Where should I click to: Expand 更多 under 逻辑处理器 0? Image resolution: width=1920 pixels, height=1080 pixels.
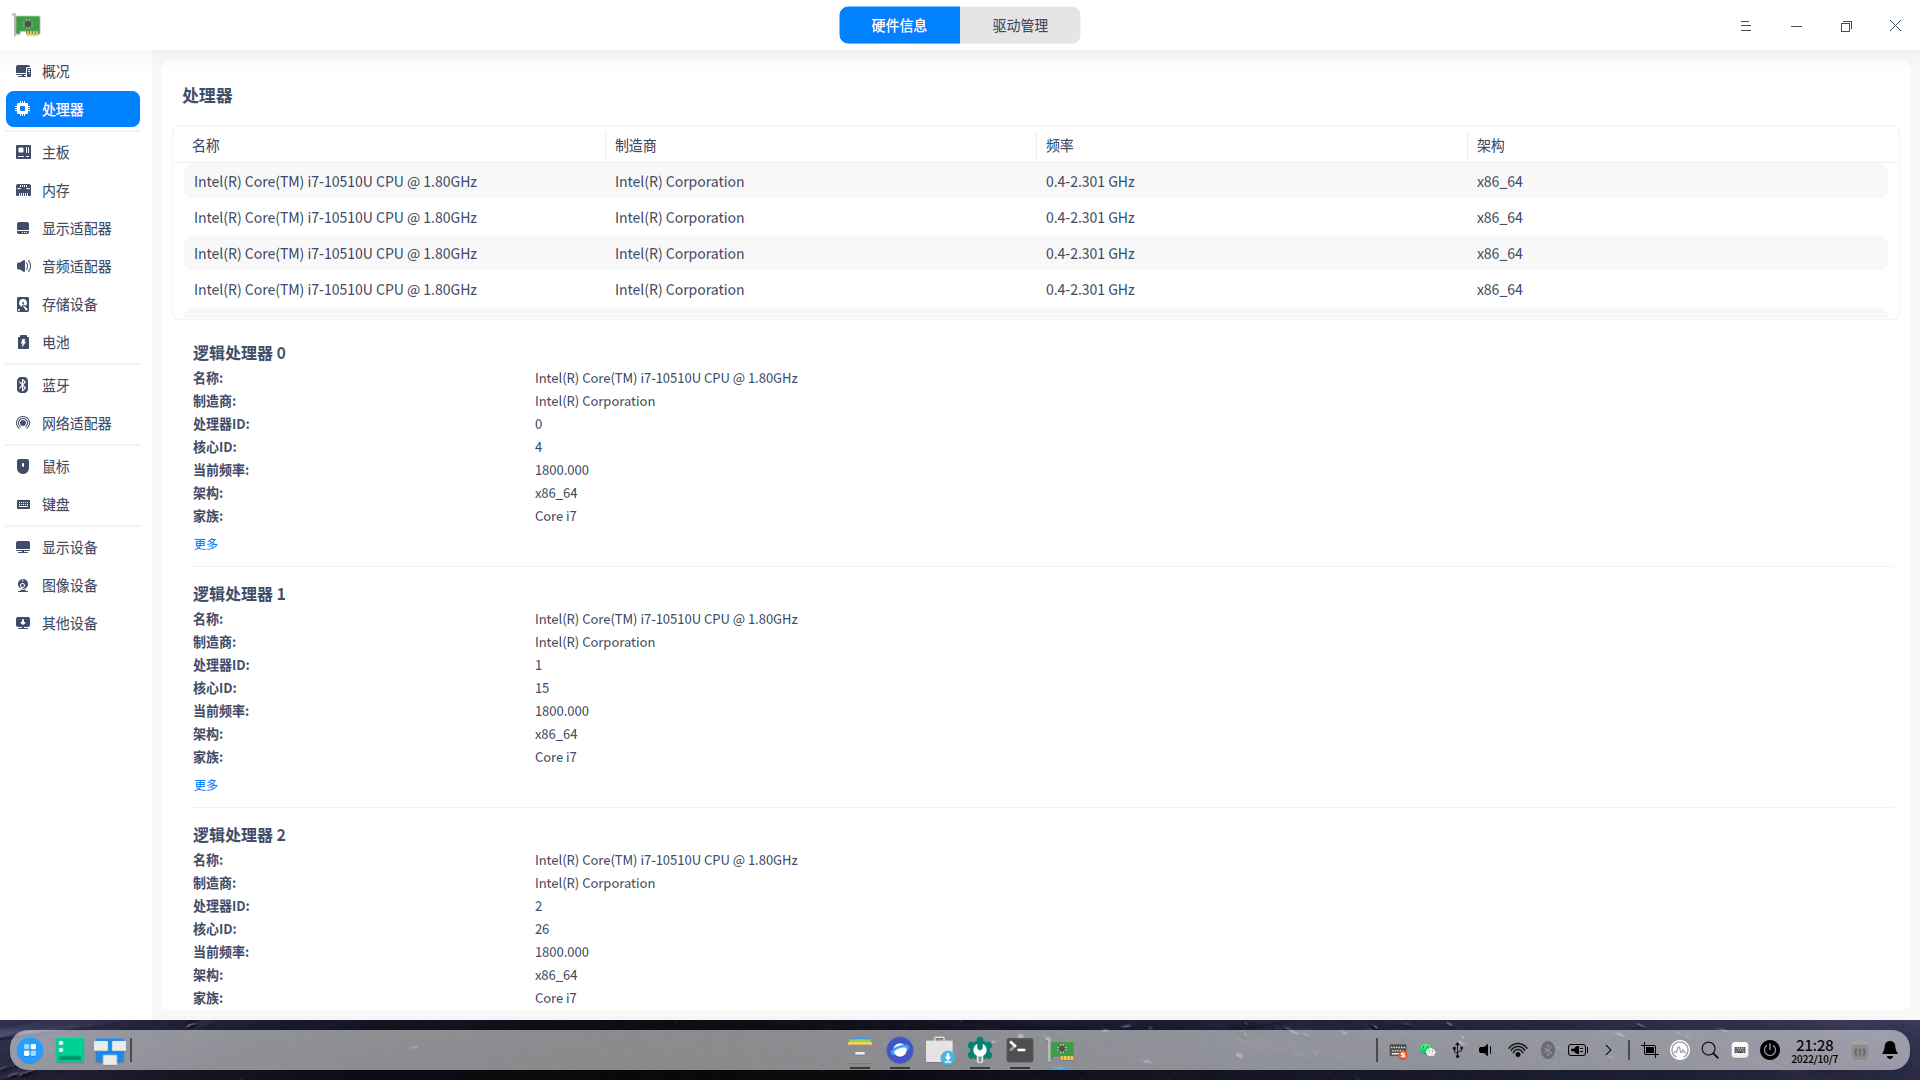pos(206,544)
